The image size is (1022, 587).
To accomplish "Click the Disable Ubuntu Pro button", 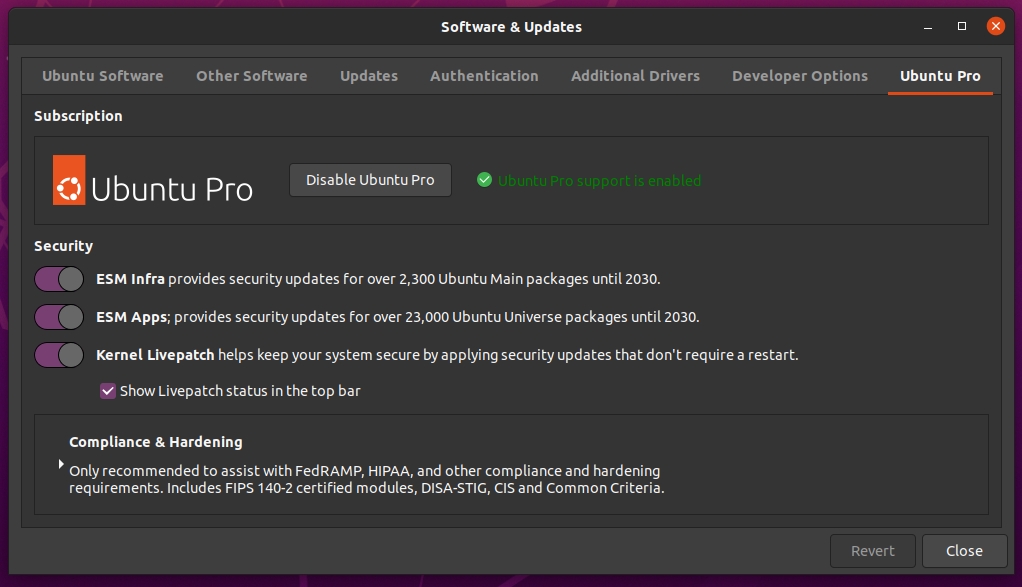I will coord(370,180).
